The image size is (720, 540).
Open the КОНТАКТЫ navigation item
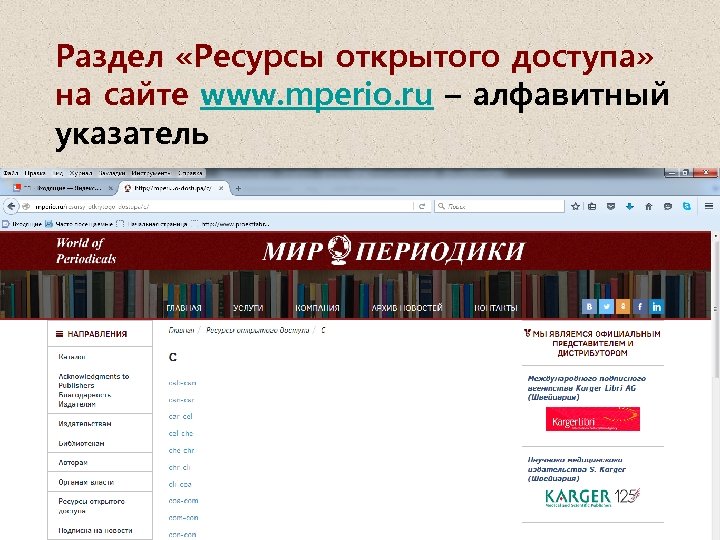pyautogui.click(x=495, y=308)
